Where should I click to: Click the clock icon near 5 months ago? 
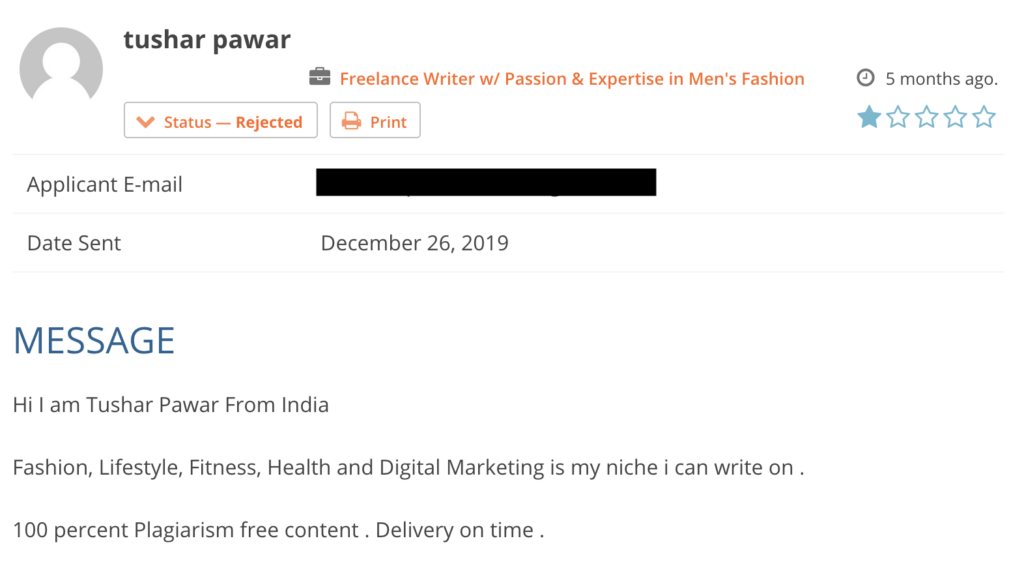(x=865, y=78)
